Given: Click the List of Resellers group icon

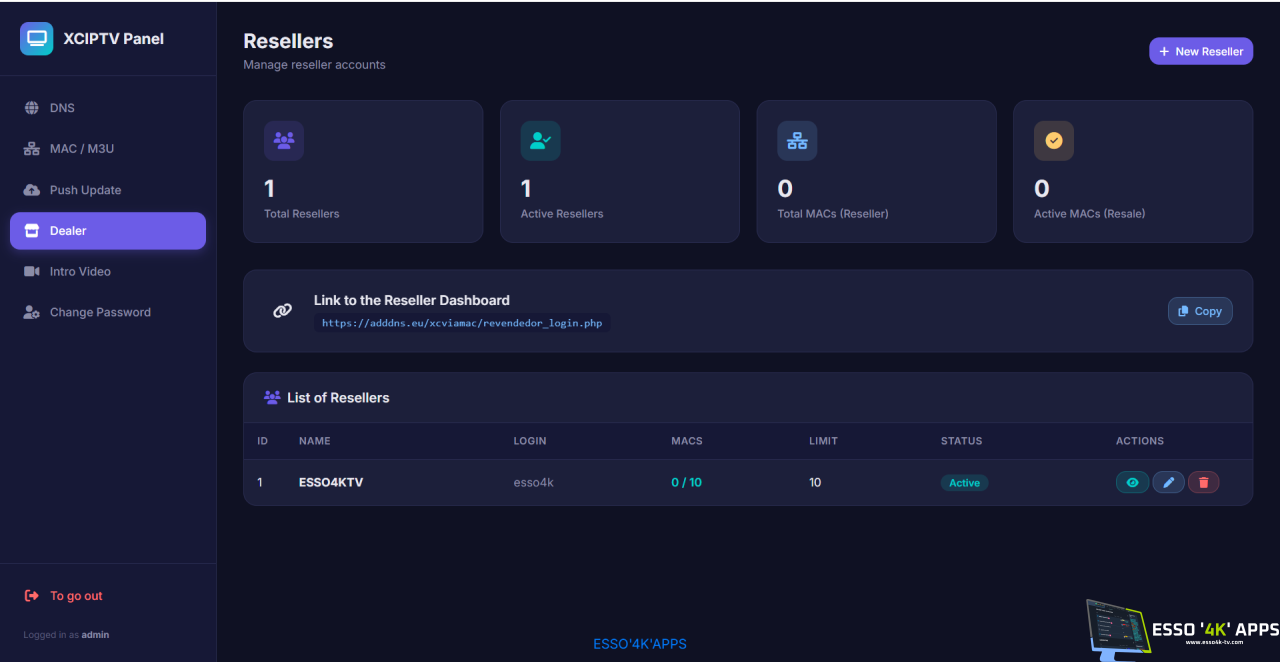Looking at the screenshot, I should coord(272,397).
